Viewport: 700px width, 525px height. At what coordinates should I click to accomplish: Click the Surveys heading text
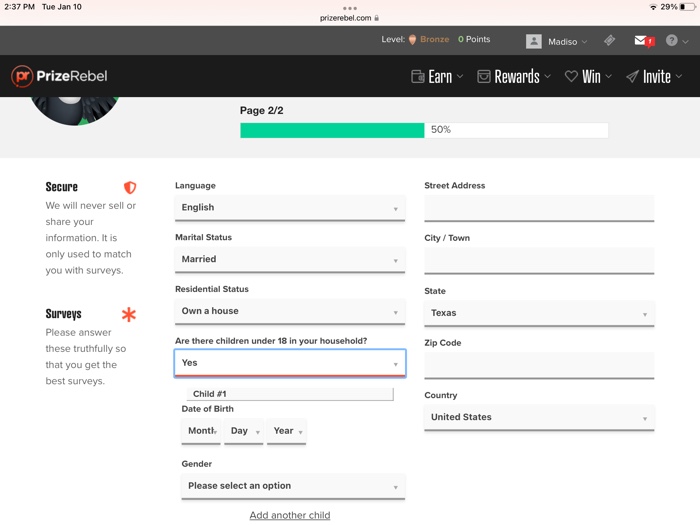click(63, 314)
